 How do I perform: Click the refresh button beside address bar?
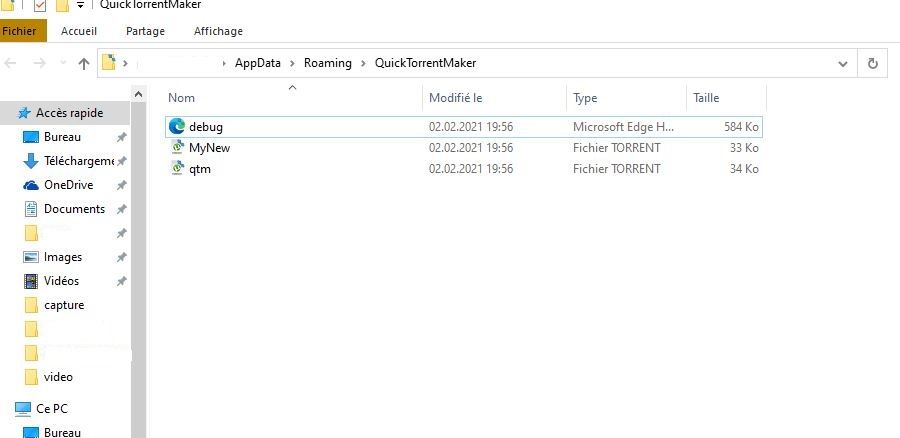coord(872,63)
